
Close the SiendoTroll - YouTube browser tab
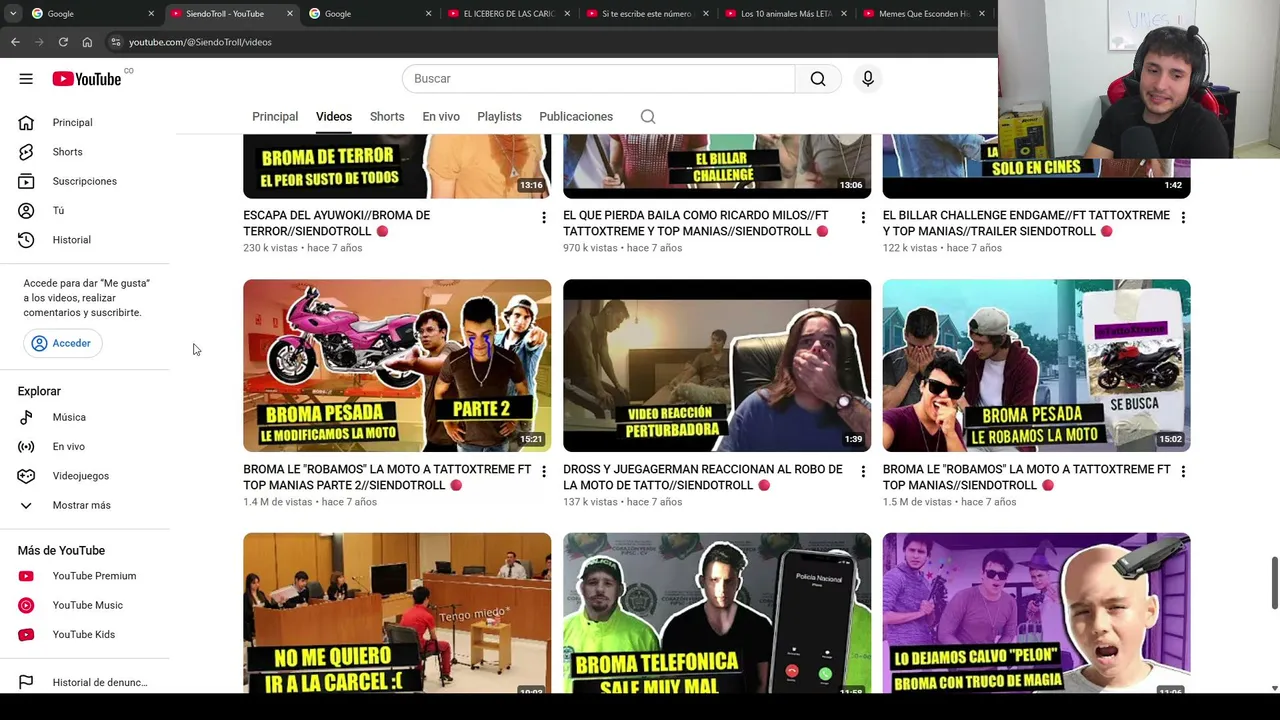click(x=290, y=14)
